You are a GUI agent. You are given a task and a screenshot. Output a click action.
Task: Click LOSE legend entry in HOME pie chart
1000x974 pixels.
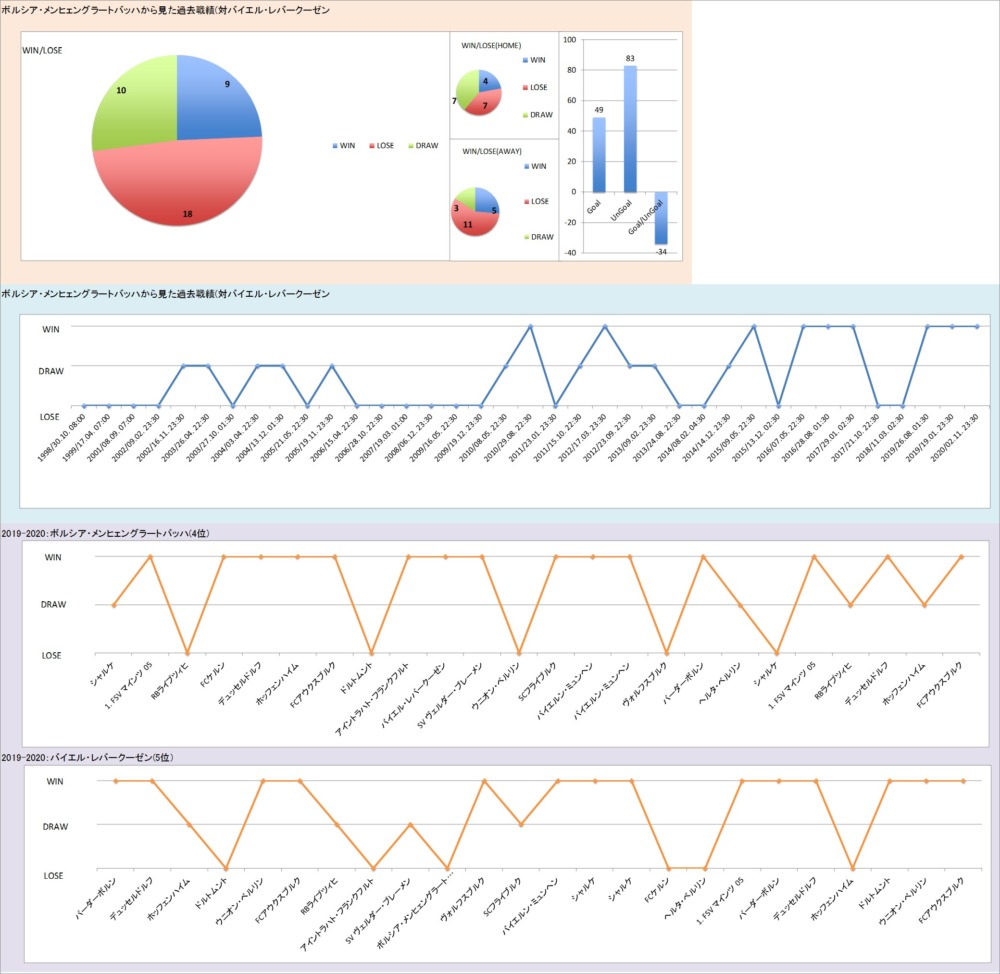(538, 88)
